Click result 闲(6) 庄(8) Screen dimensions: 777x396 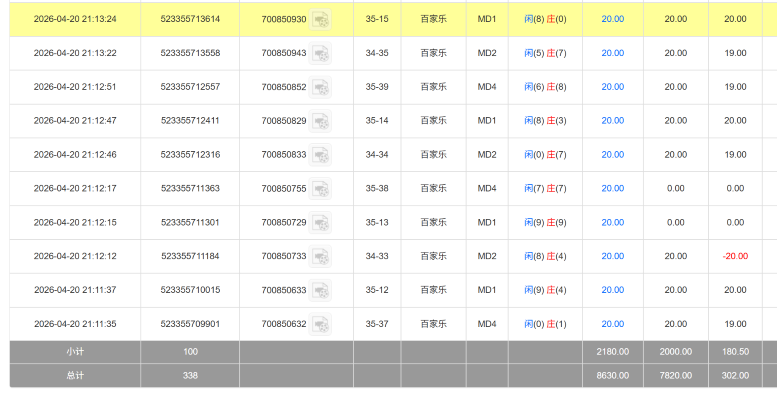click(545, 87)
